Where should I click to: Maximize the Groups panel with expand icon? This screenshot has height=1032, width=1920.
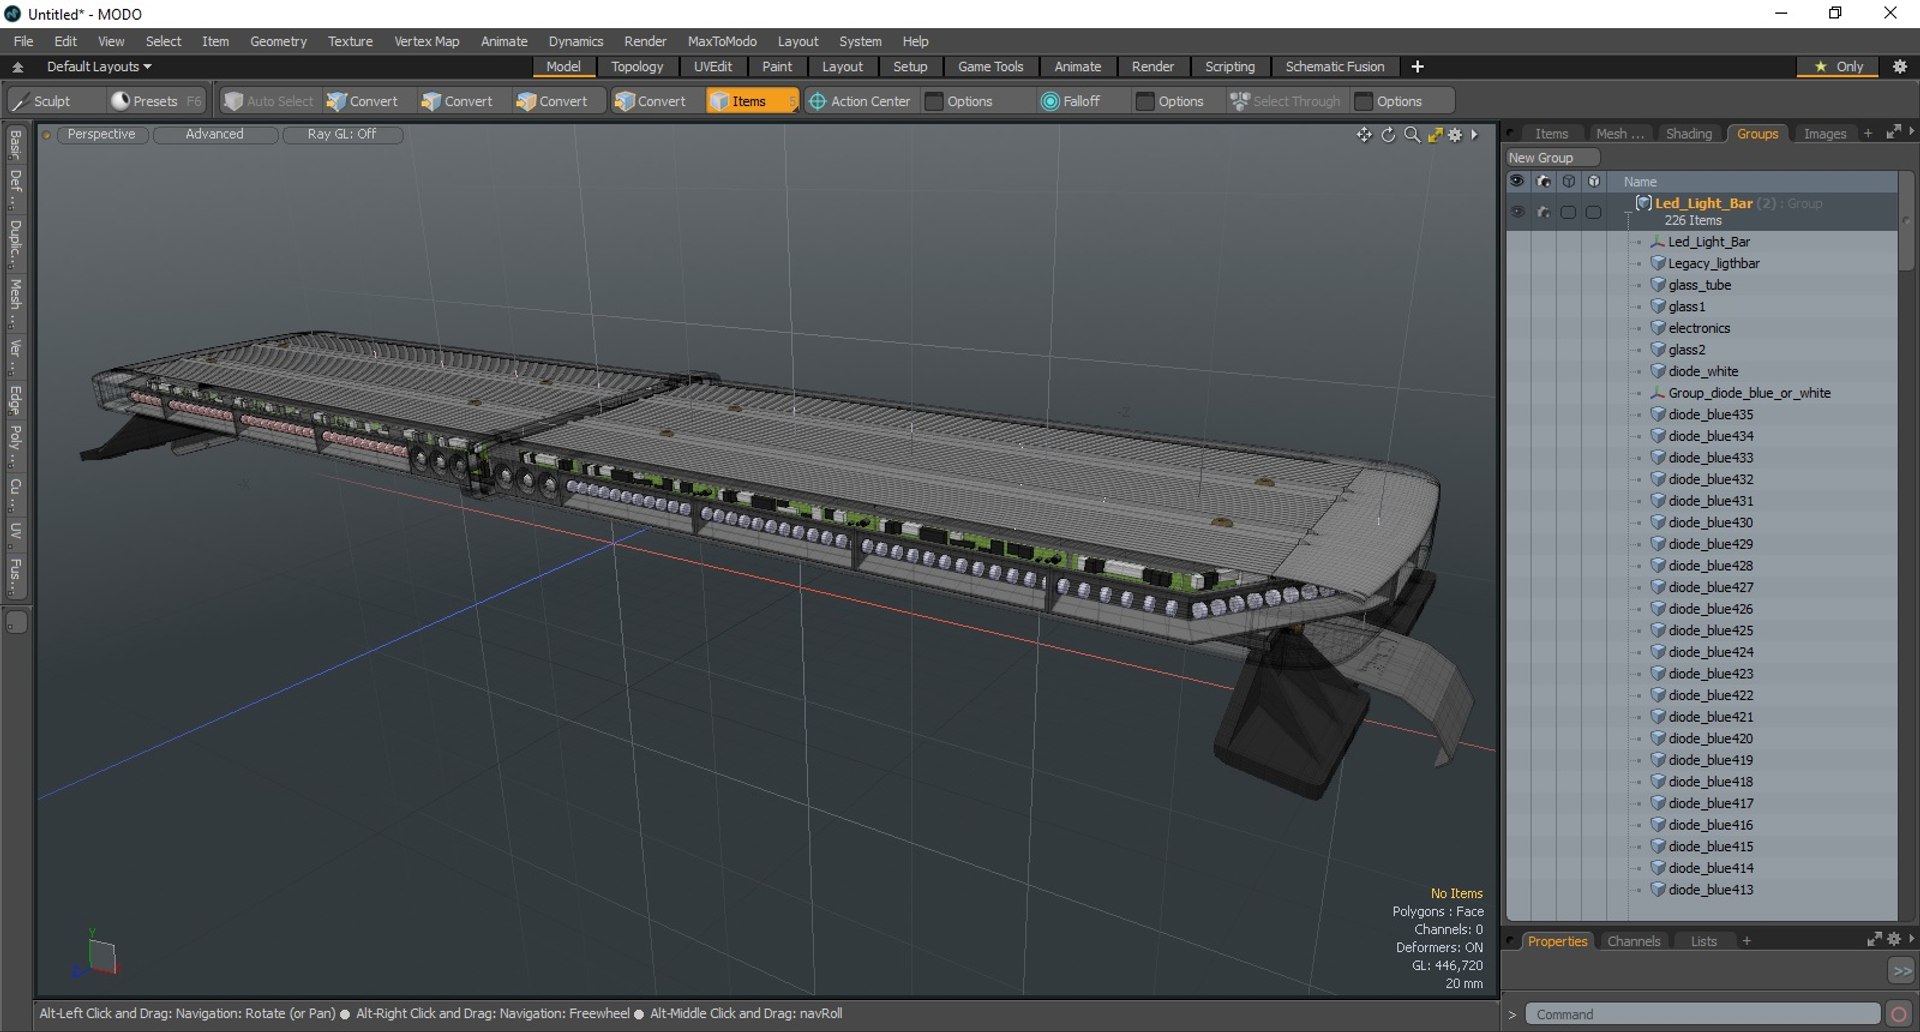1893,132
